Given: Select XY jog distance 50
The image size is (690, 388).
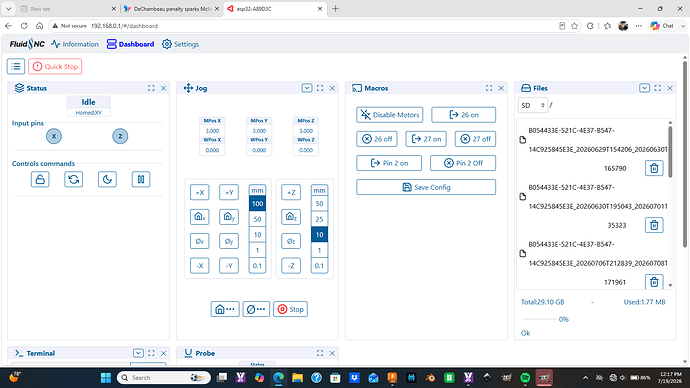Looking at the screenshot, I should point(257,219).
